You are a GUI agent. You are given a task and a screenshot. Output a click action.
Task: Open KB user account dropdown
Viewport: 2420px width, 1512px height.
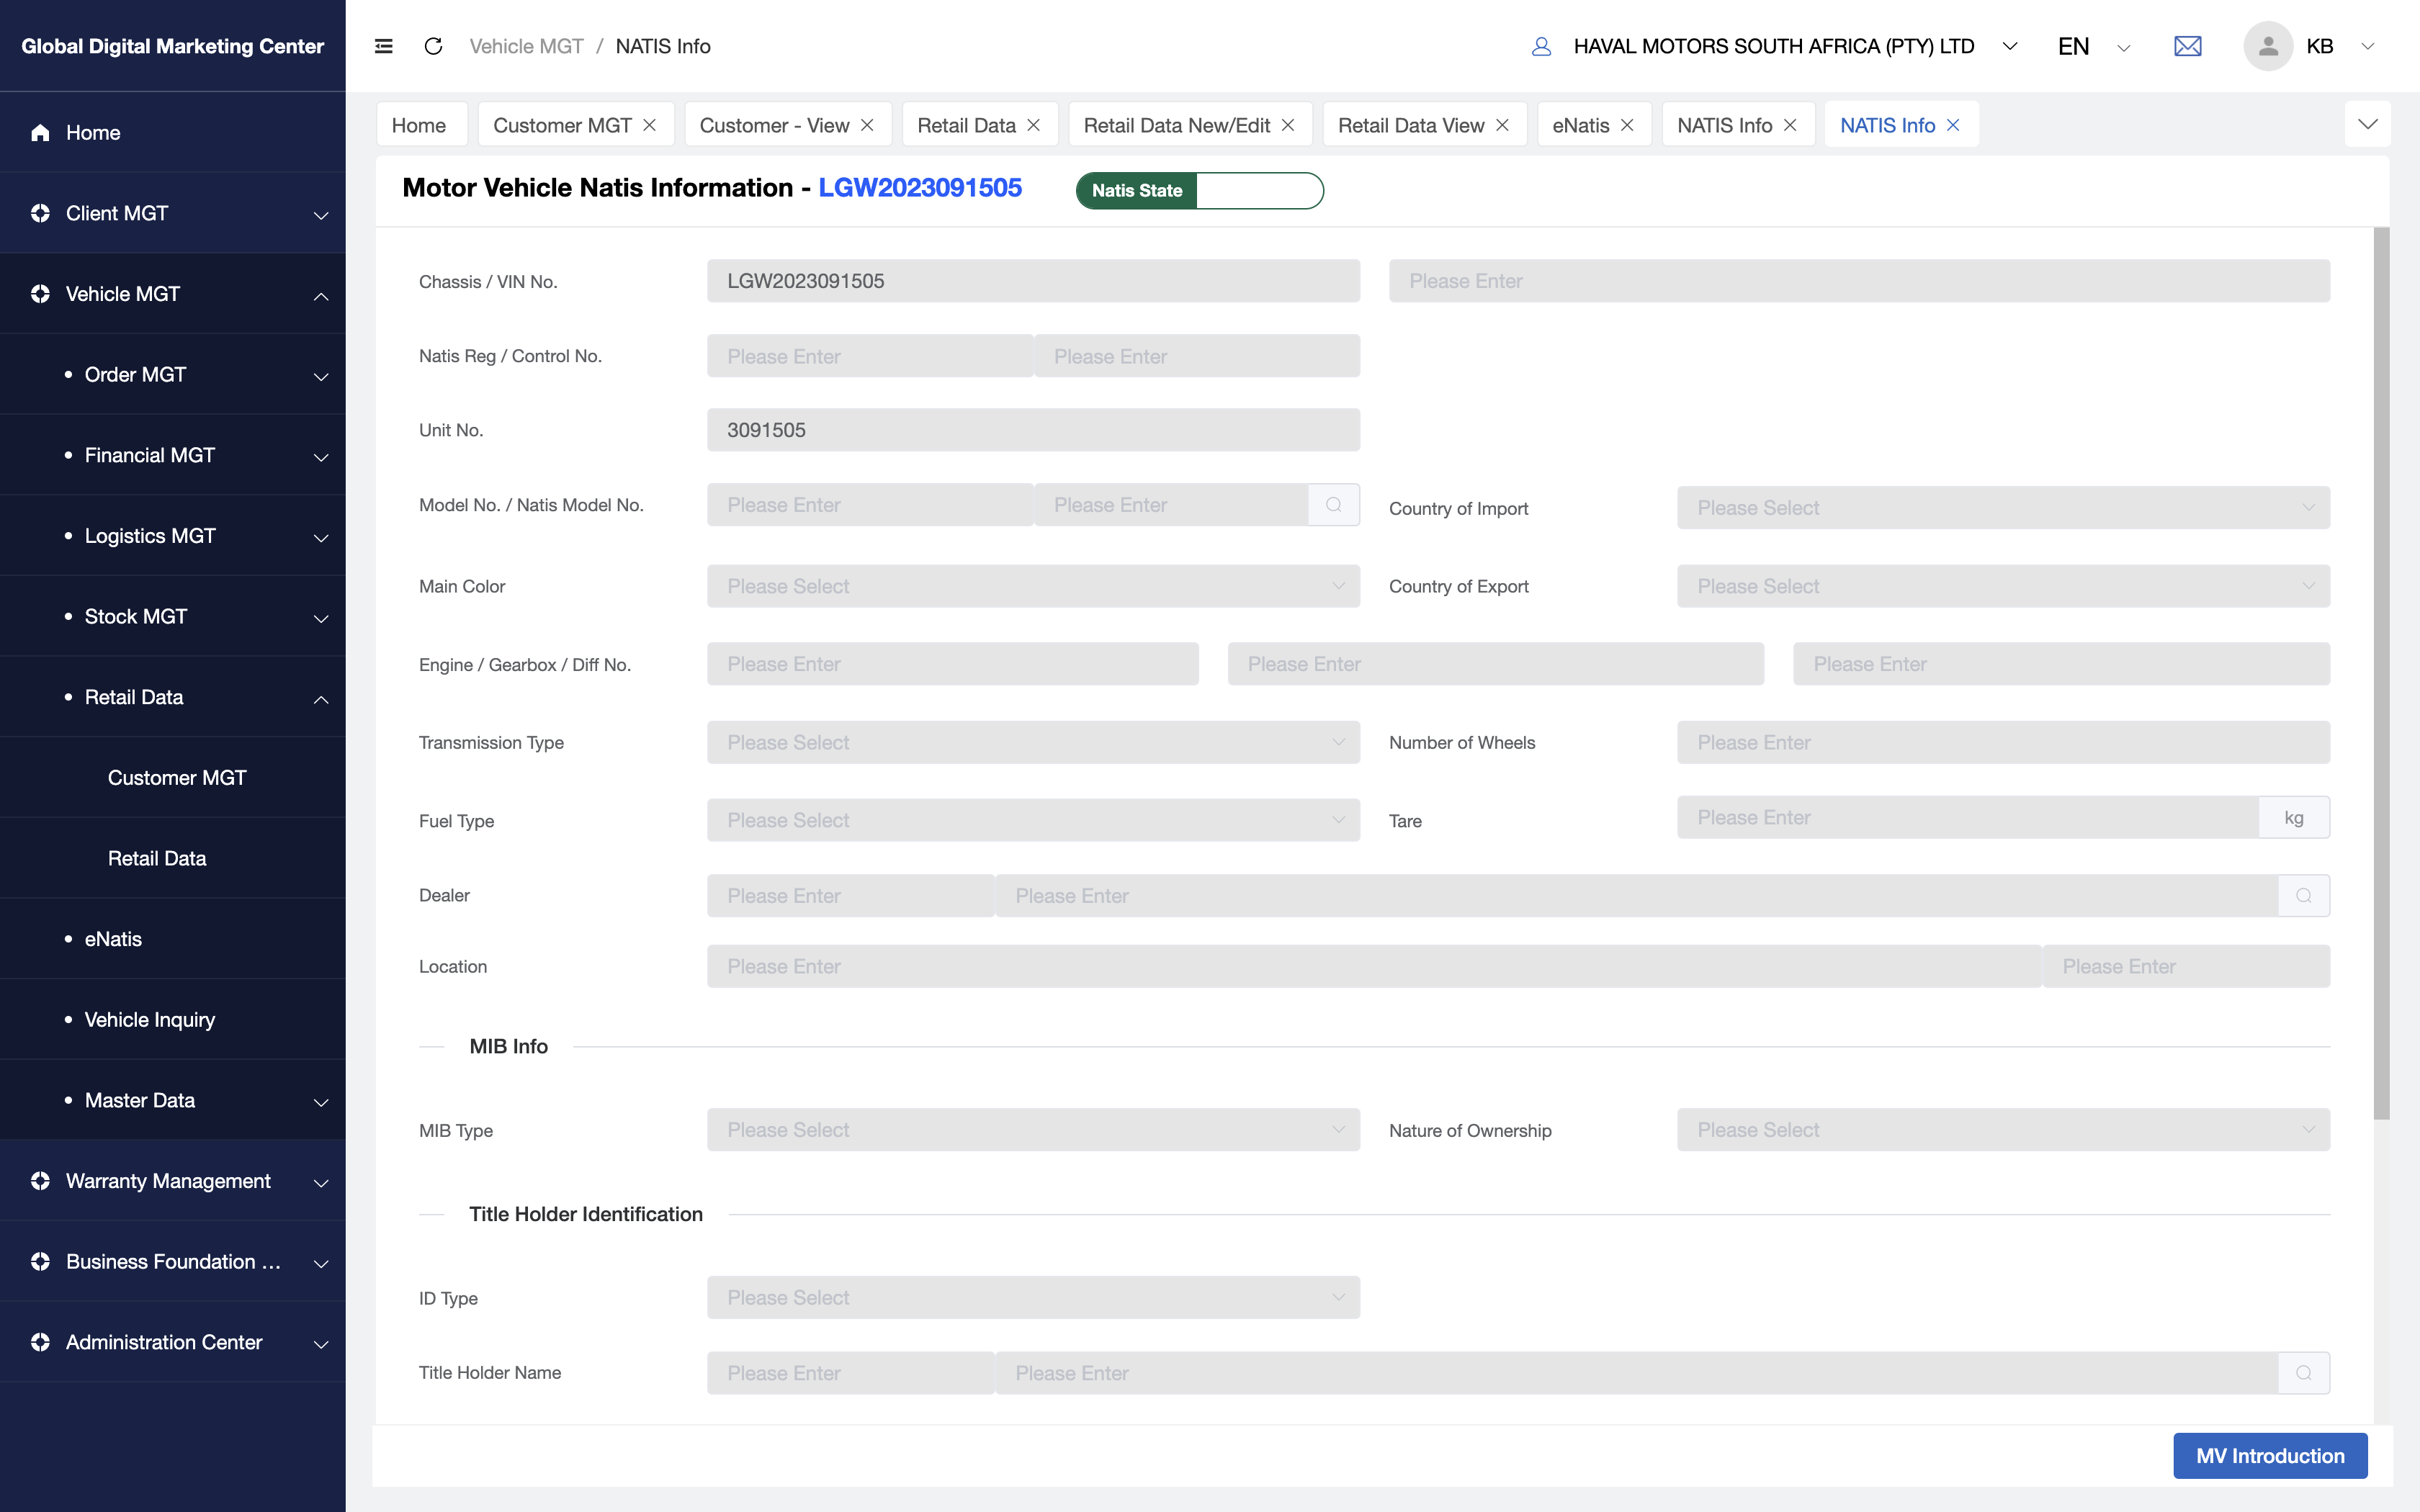click(2367, 46)
